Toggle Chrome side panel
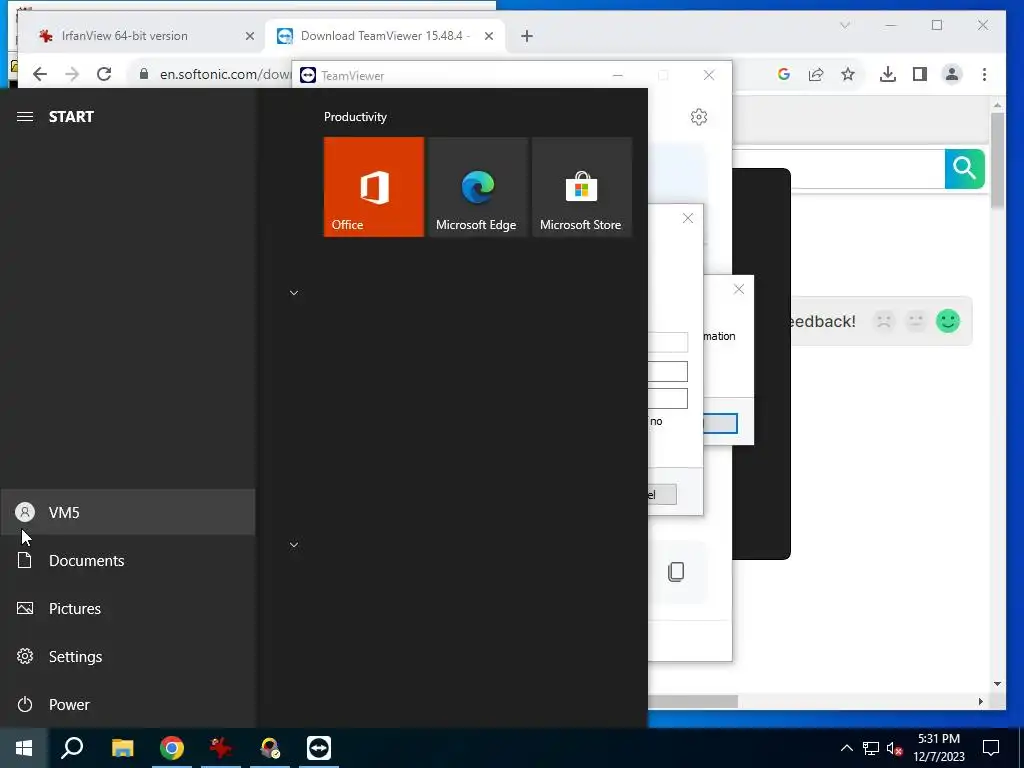 tap(920, 74)
